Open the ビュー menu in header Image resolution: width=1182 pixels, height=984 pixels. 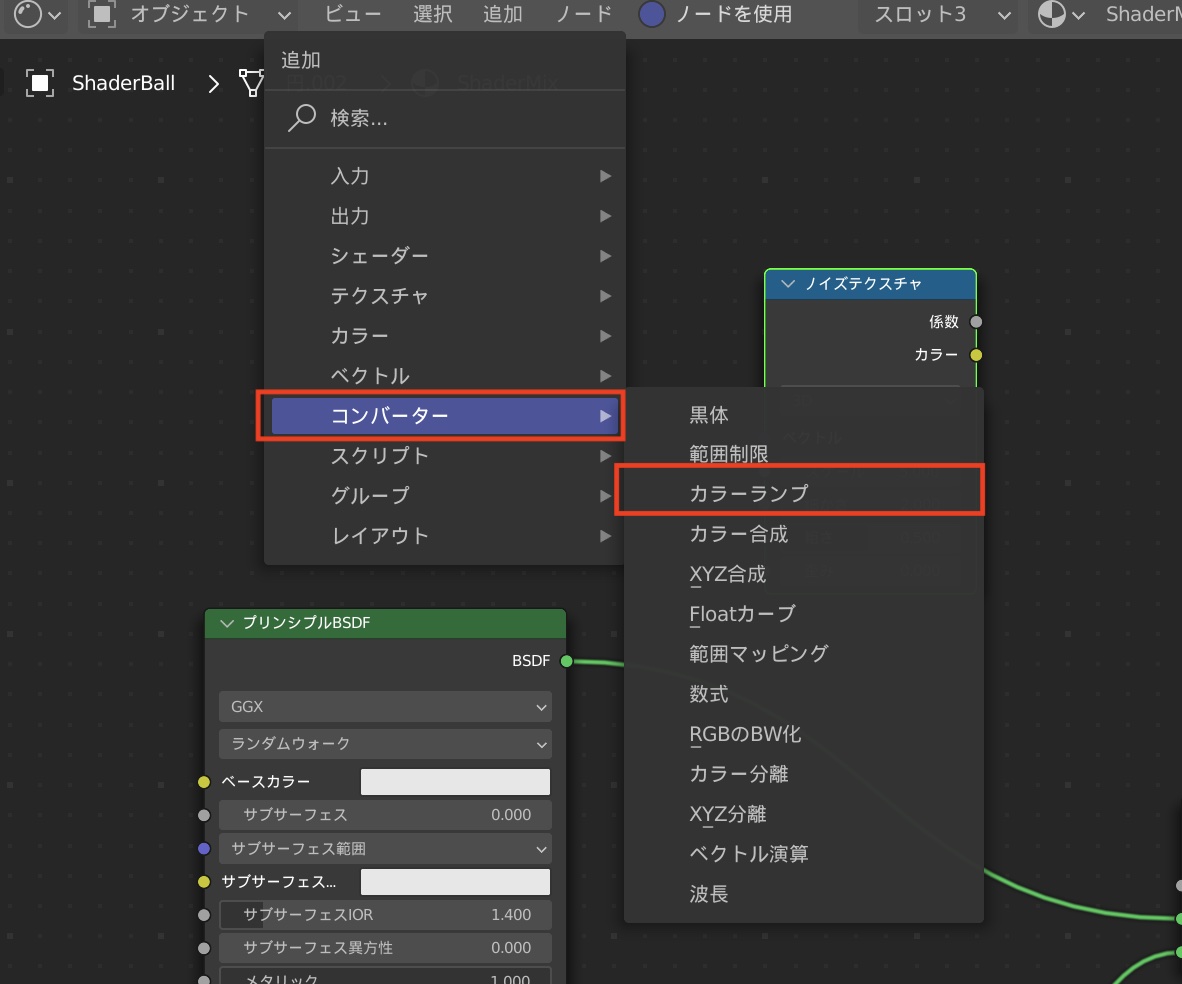coord(353,14)
